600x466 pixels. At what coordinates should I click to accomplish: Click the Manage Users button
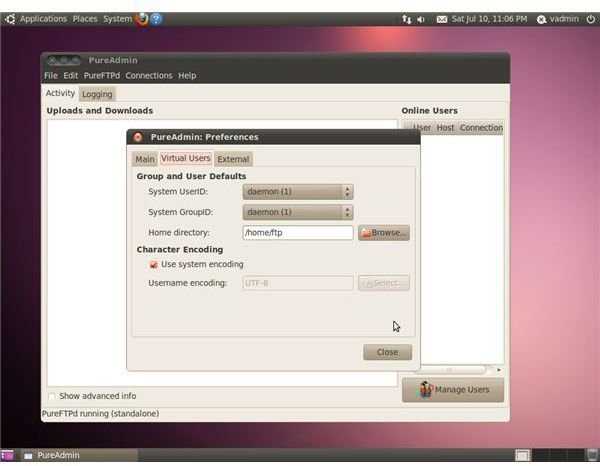(453, 390)
